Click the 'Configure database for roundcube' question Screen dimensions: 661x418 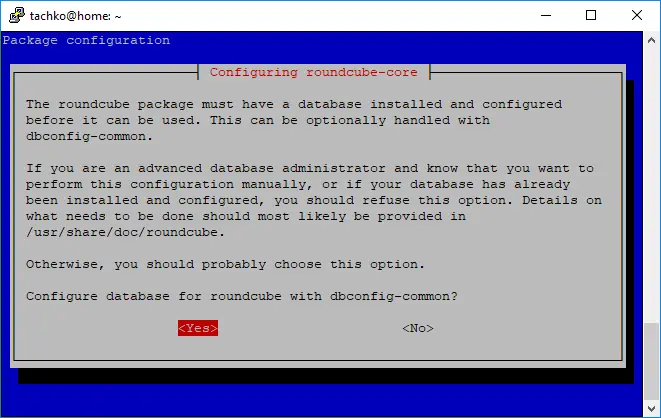[242, 296]
